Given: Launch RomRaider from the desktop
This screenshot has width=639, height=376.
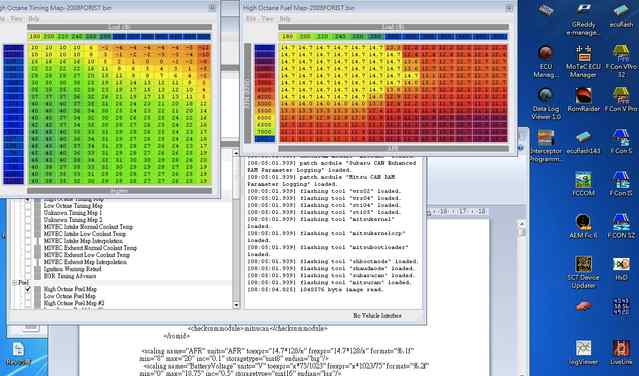Looking at the screenshot, I should pyautogui.click(x=583, y=100).
